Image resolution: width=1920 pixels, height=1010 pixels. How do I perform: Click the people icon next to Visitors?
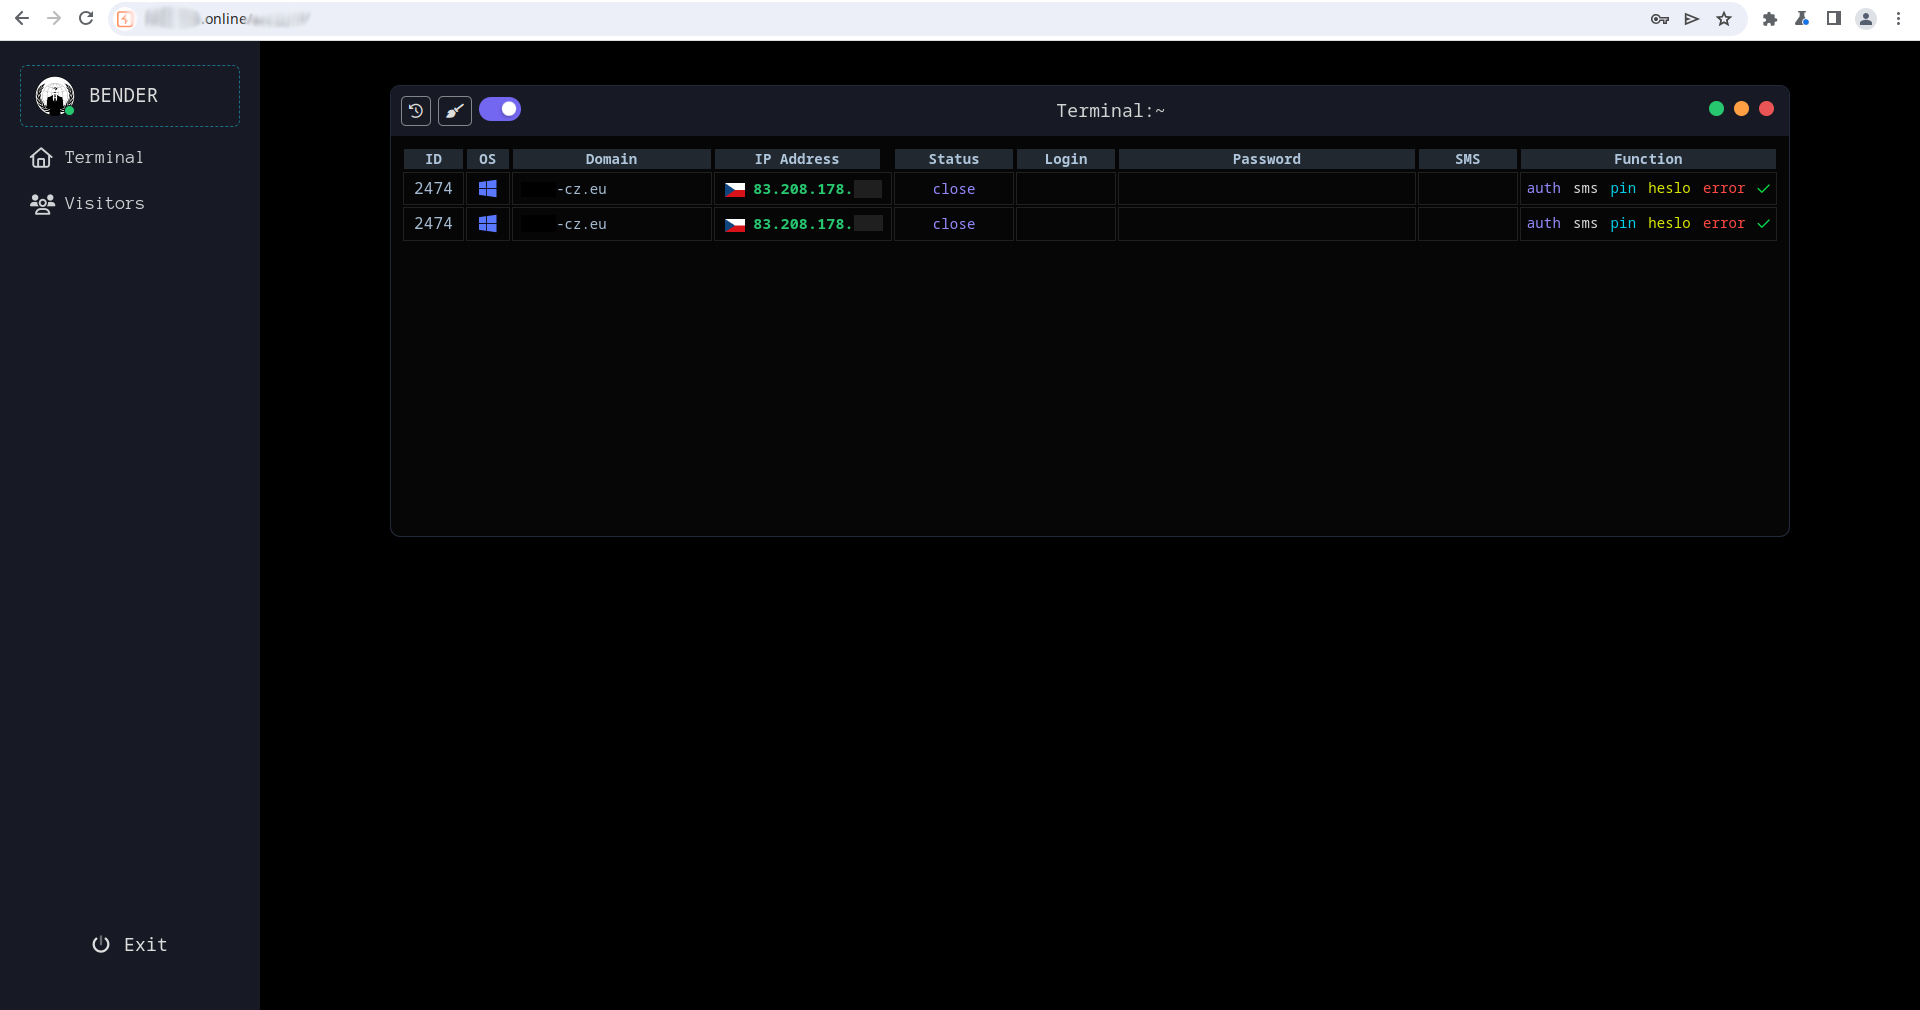(42, 204)
